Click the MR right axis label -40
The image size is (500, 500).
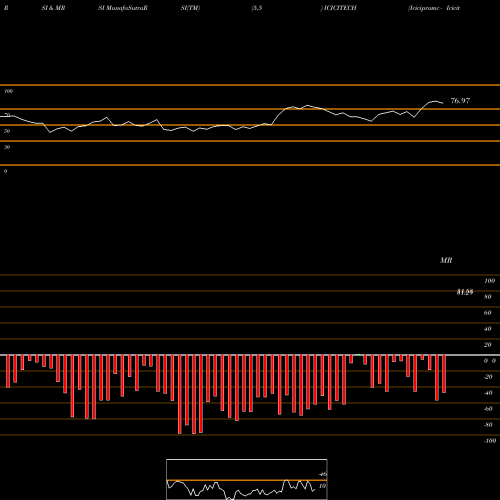tap(488, 393)
